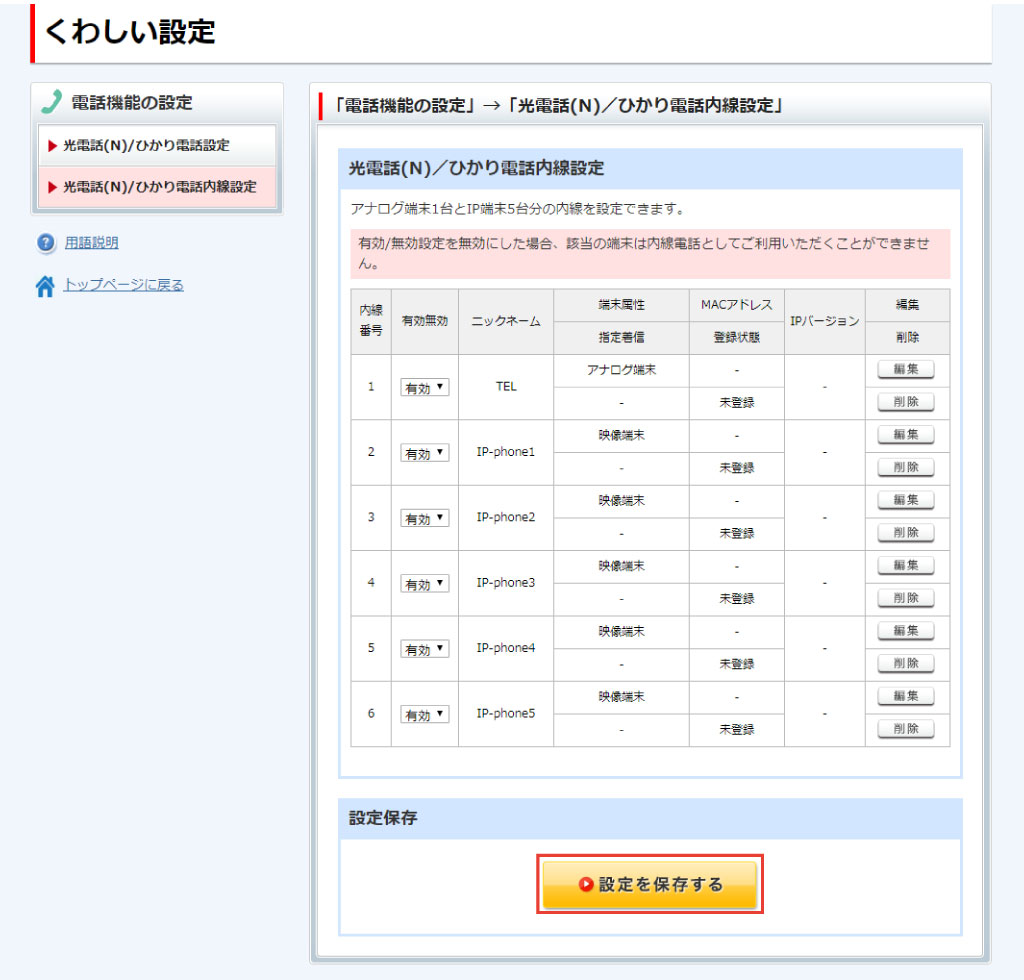Open 有効 dropdown for IP-phone4
Viewport: 1024px width, 980px height.
(424, 648)
